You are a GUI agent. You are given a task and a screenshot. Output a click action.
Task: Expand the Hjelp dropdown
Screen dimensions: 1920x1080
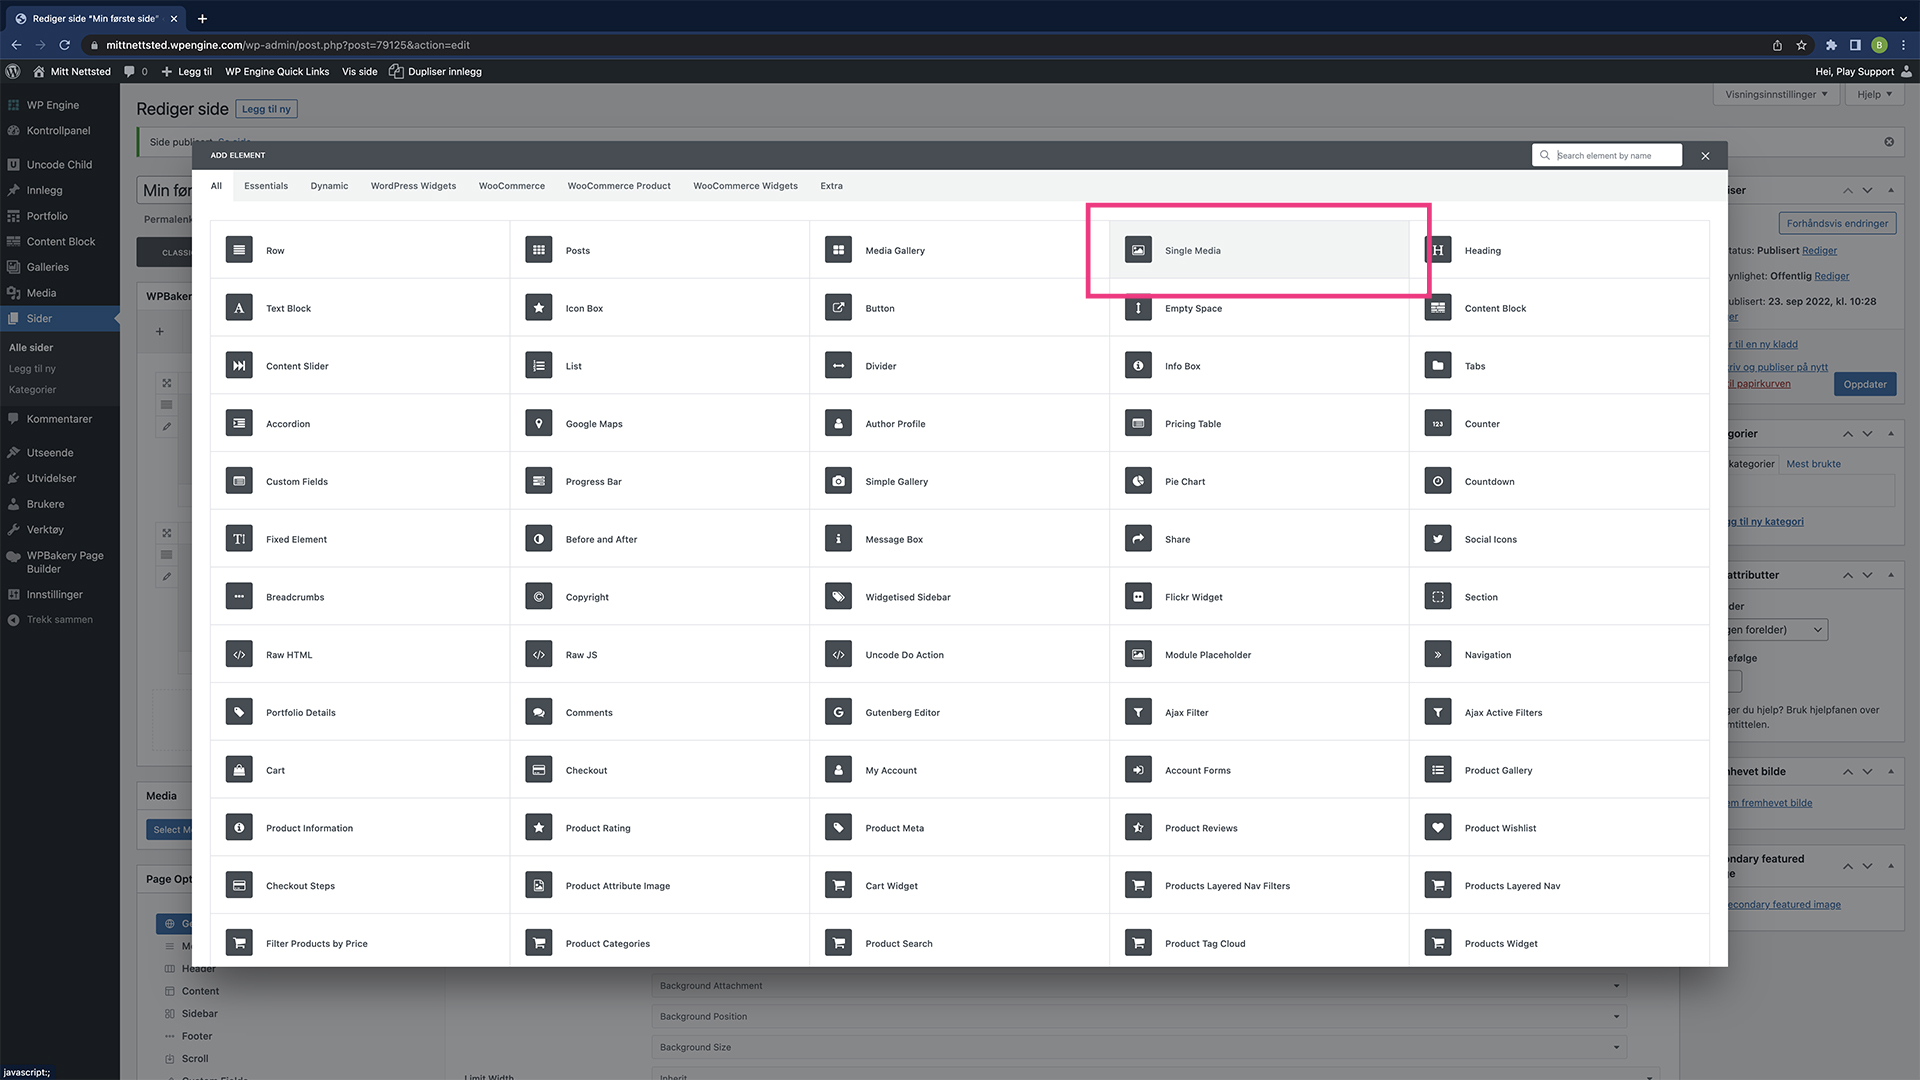click(x=1874, y=95)
